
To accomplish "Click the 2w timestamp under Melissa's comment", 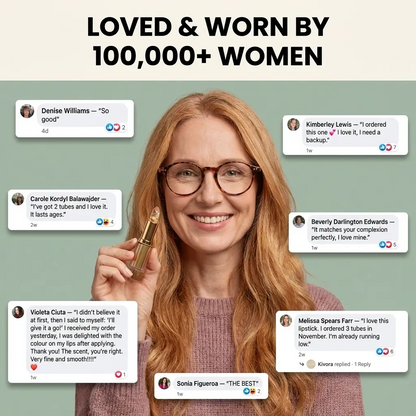I will click(x=302, y=354).
